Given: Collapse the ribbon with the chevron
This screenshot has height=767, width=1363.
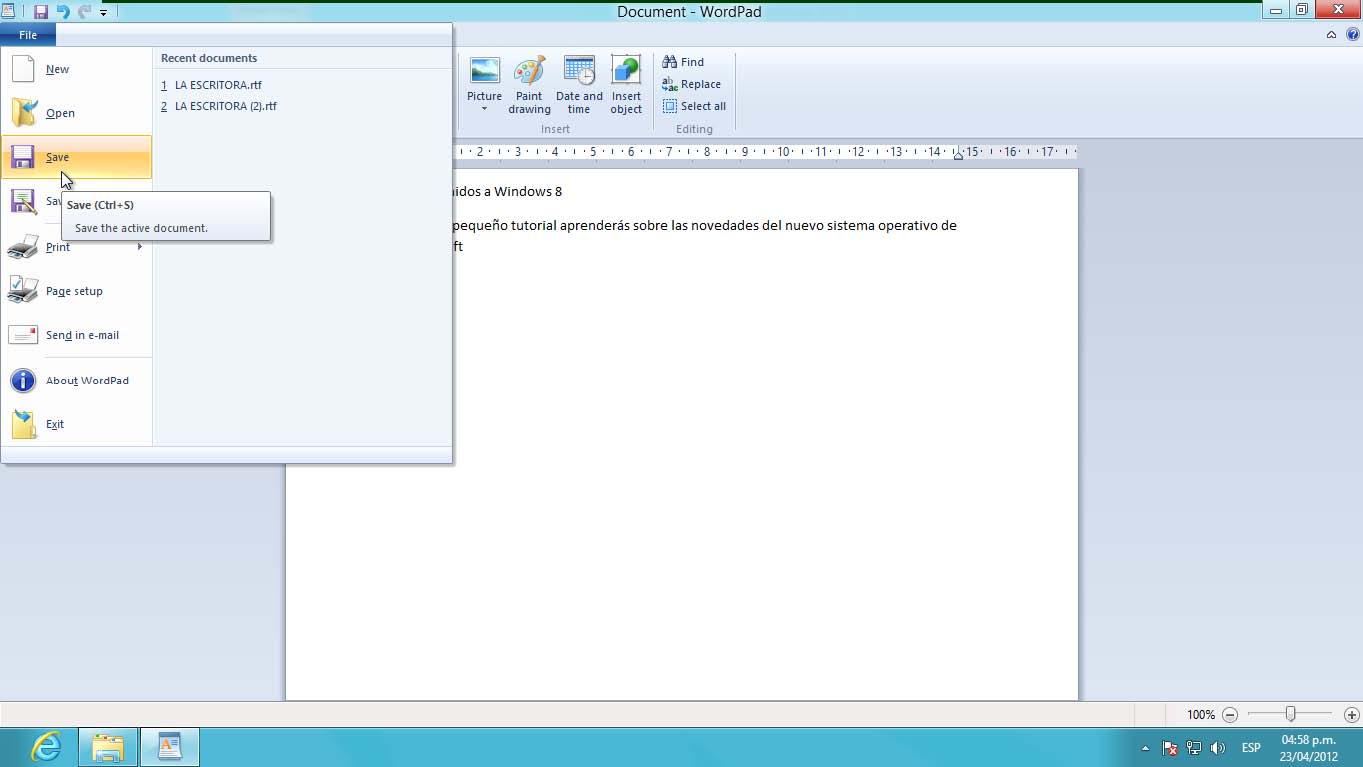Looking at the screenshot, I should click(x=1331, y=35).
